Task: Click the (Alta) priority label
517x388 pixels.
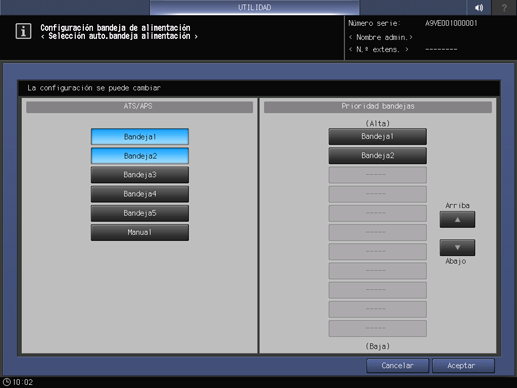Action: (x=377, y=123)
